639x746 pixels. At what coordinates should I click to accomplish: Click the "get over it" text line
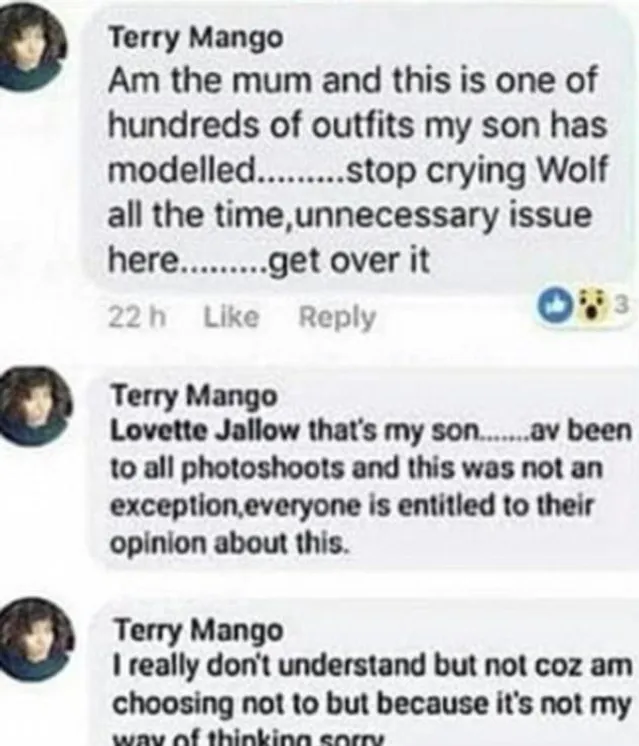(x=268, y=262)
